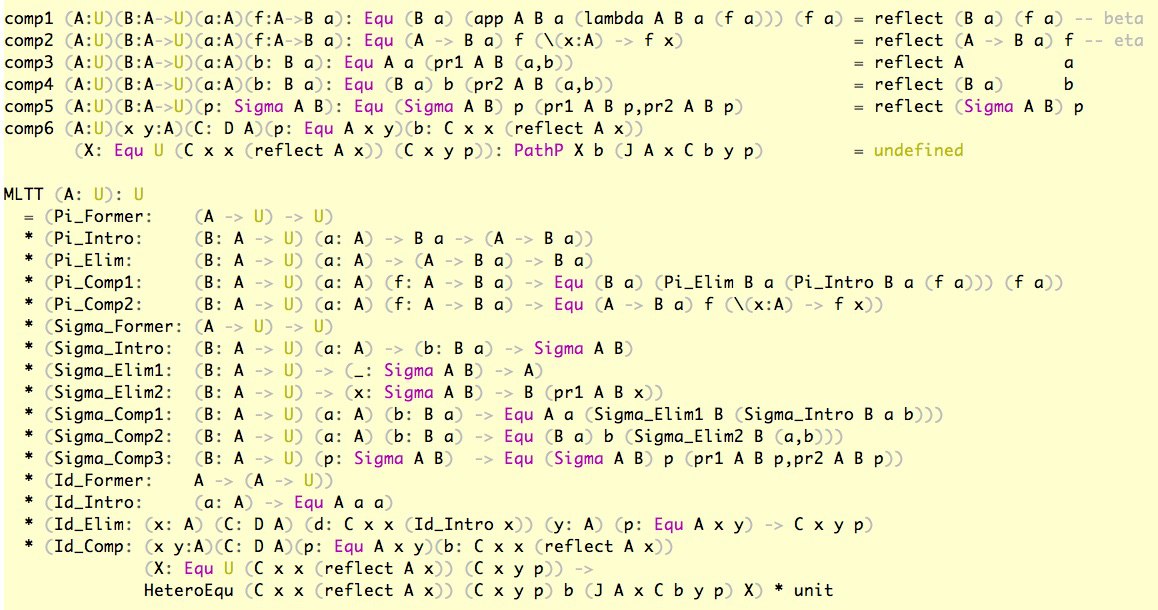1158x610 pixels.
Task: Click the word 'unit' at the end
Action: pos(814,591)
